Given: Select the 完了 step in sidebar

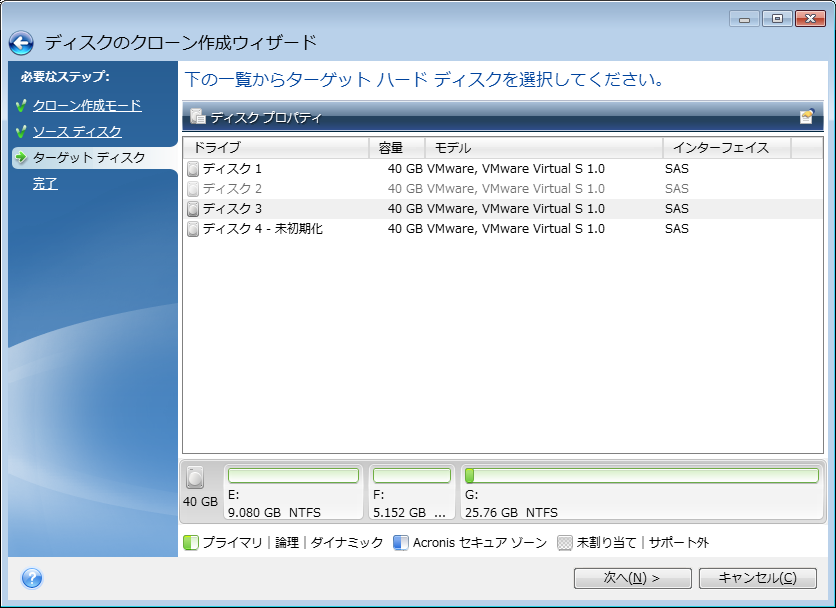Looking at the screenshot, I should (x=45, y=184).
